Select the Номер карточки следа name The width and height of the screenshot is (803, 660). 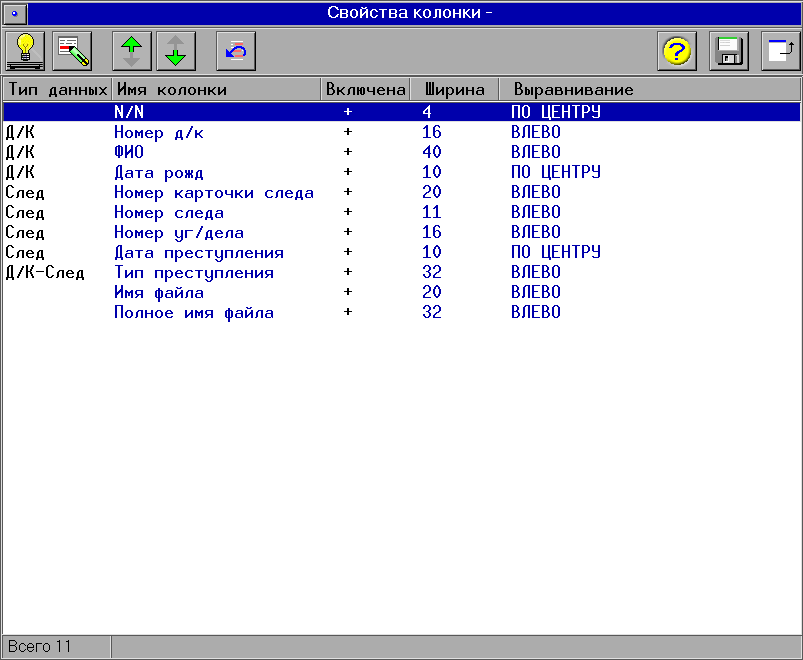(214, 193)
